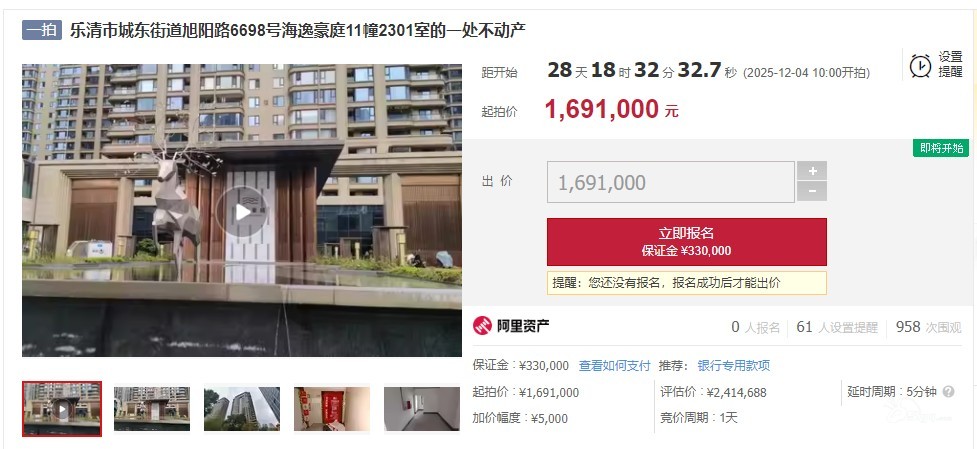
Task: Select the third high-rise tower thumbnail
Action: click(x=242, y=409)
